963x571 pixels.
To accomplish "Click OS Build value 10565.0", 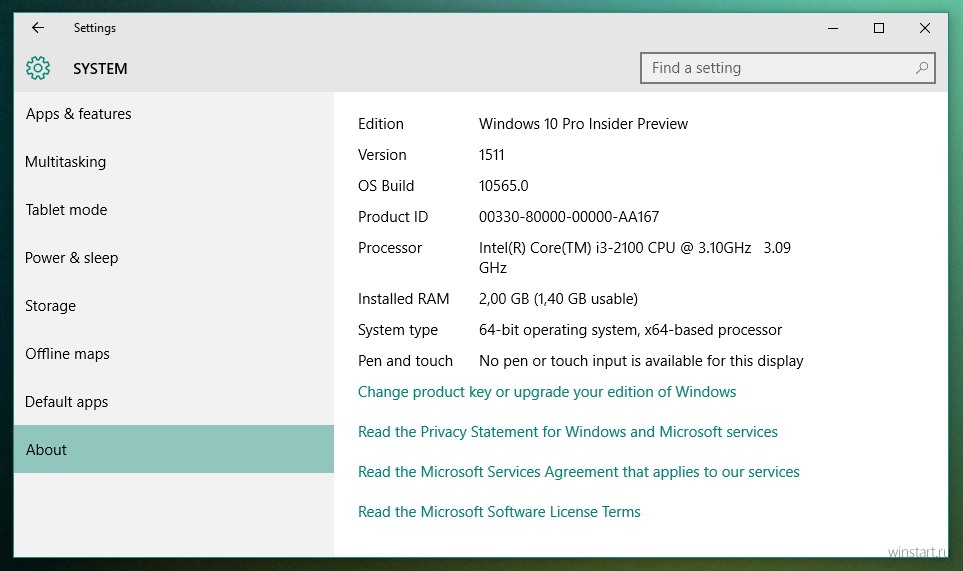I will coord(504,186).
